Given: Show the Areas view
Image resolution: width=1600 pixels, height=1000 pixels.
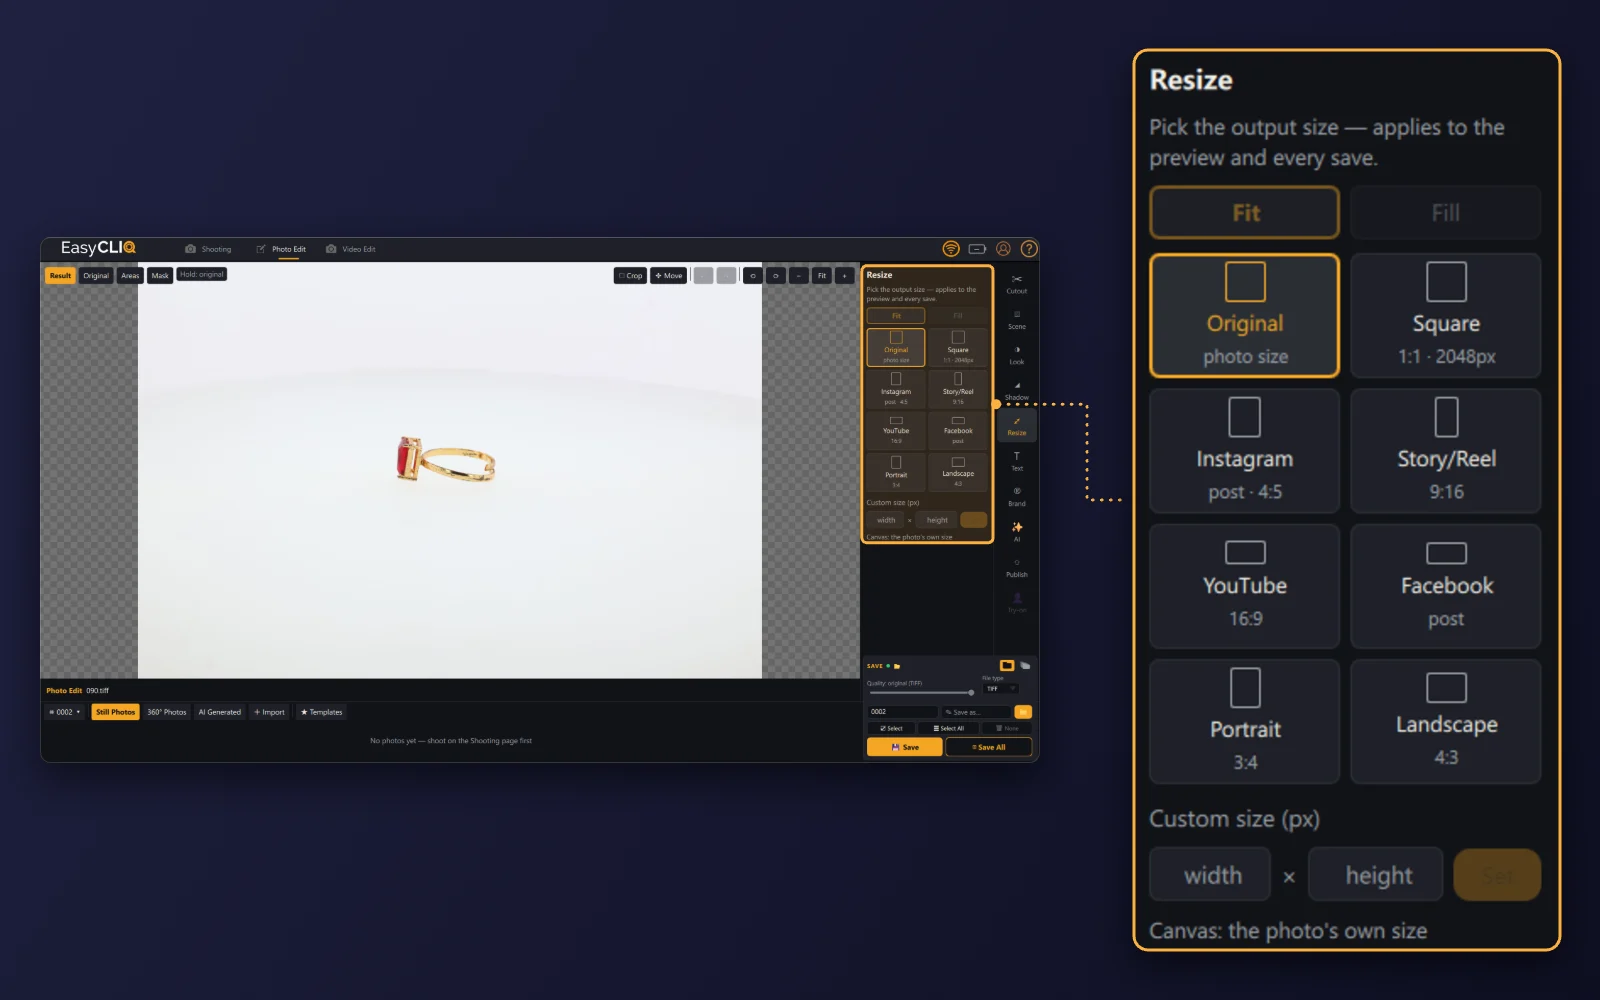Looking at the screenshot, I should [x=130, y=276].
